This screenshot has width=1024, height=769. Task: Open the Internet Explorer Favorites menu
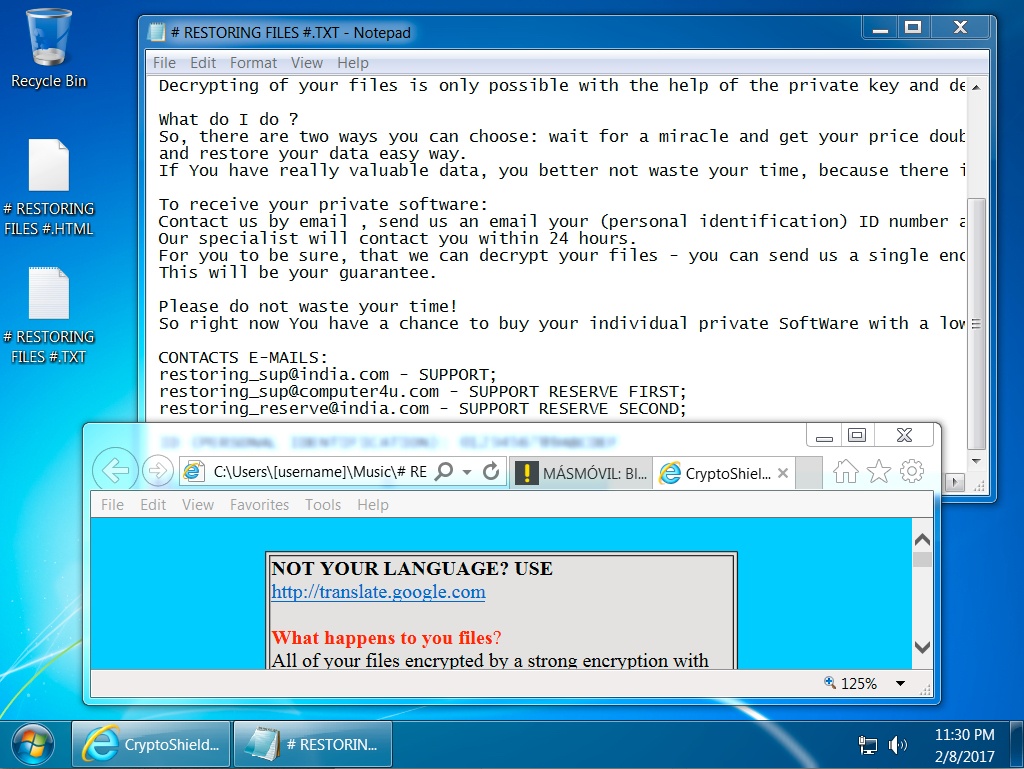tap(259, 505)
